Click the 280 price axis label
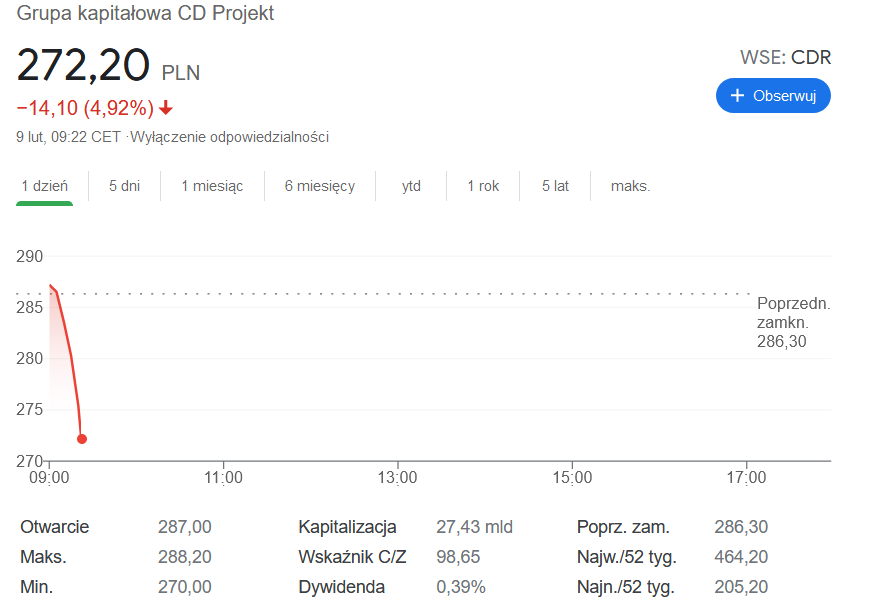Image resolution: width=870 pixels, height=611 pixels. (x=29, y=358)
